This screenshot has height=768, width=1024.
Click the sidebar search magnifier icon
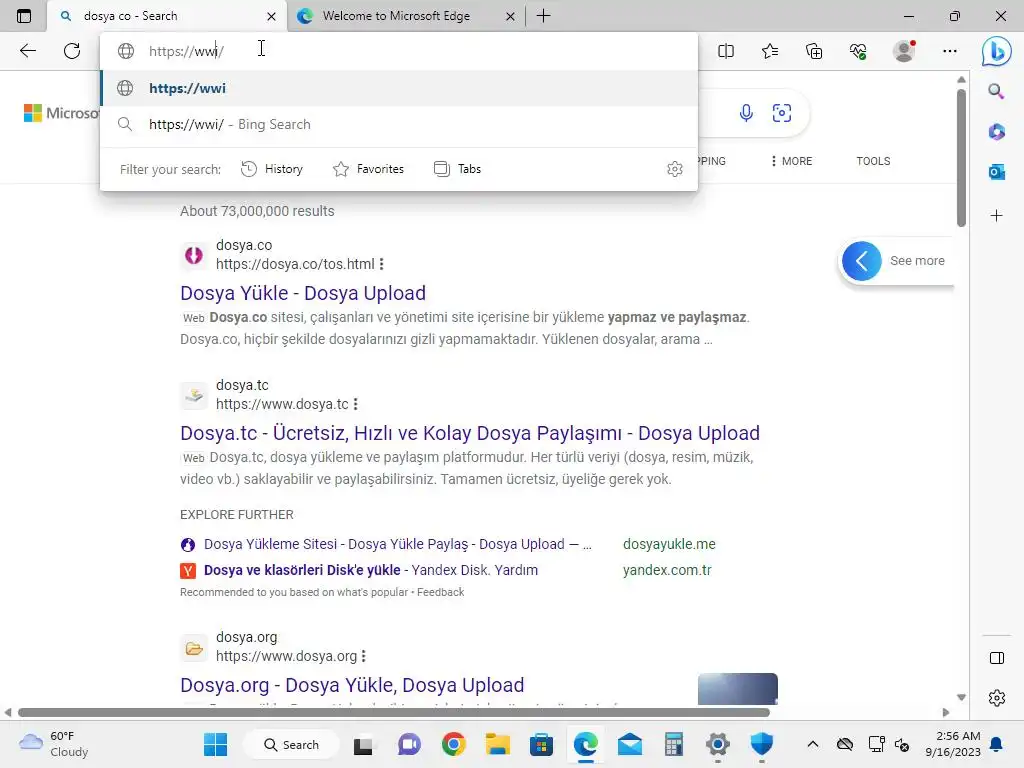coord(996,91)
